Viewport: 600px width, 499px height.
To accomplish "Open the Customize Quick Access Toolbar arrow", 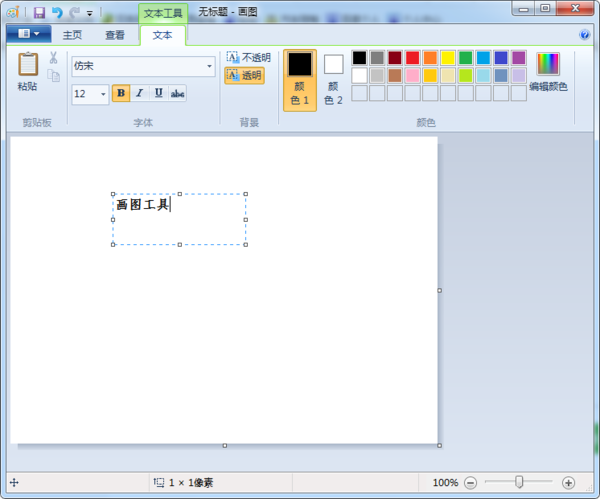I will [90, 13].
